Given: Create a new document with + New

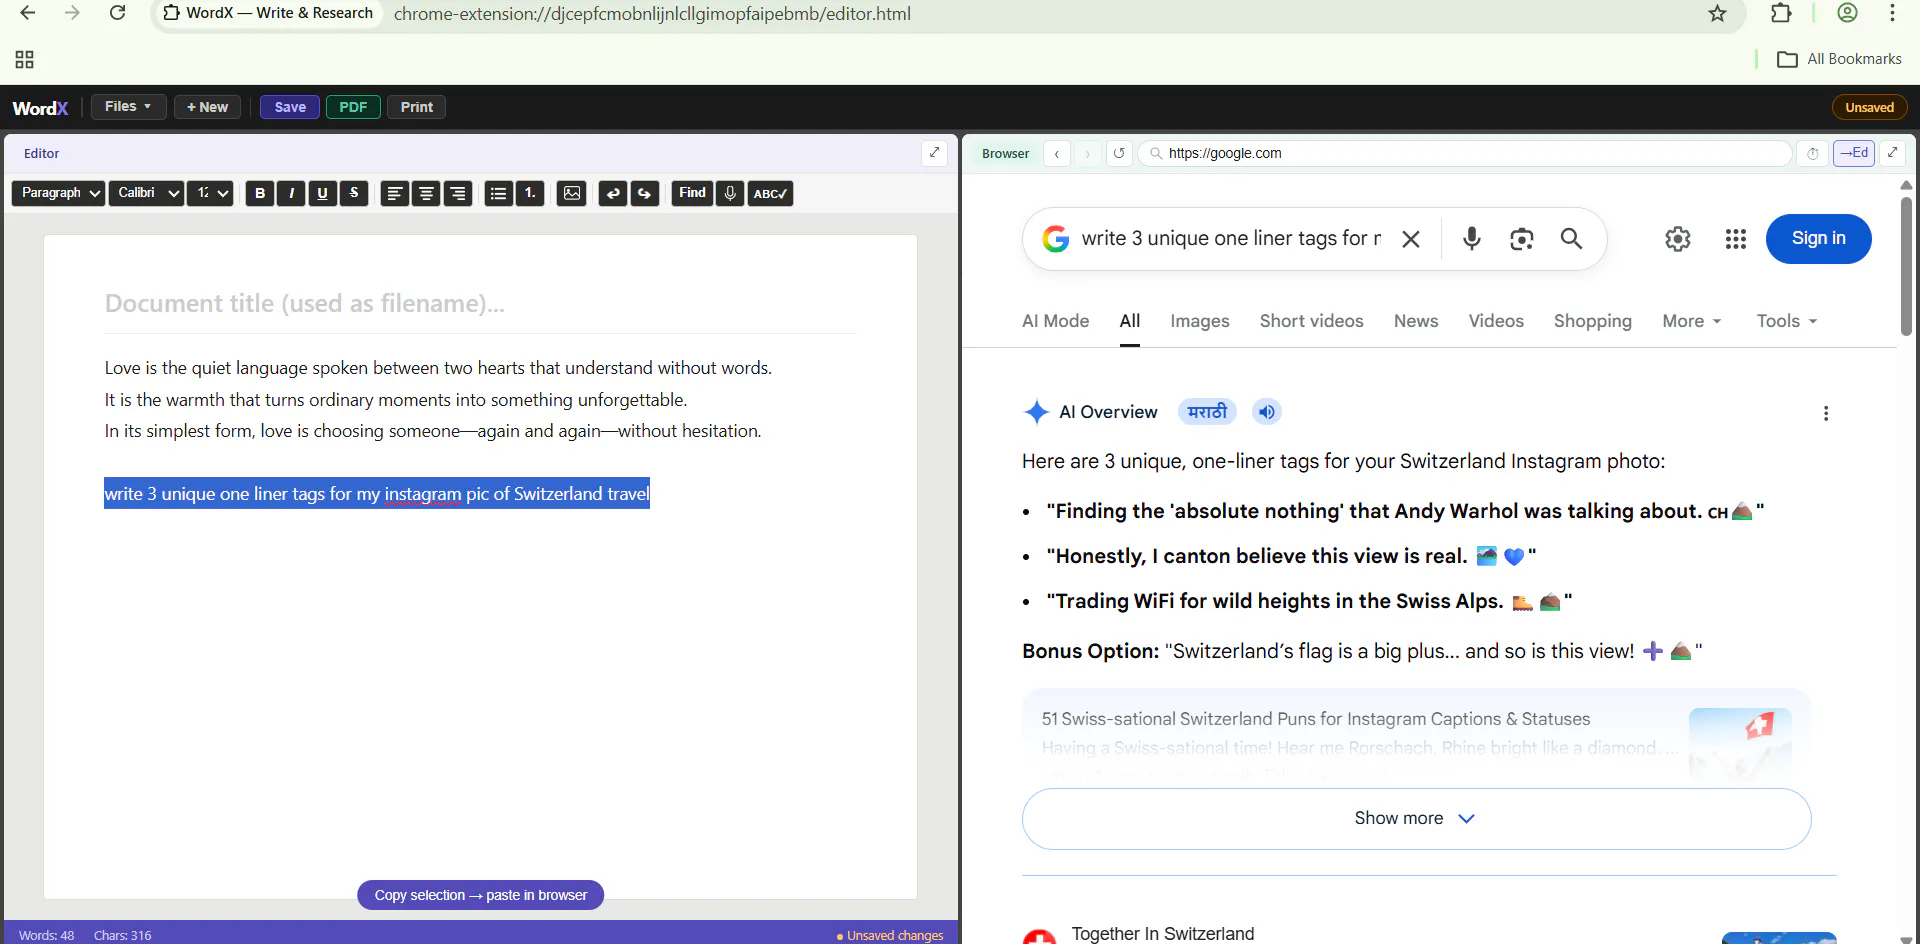Looking at the screenshot, I should click(x=207, y=107).
